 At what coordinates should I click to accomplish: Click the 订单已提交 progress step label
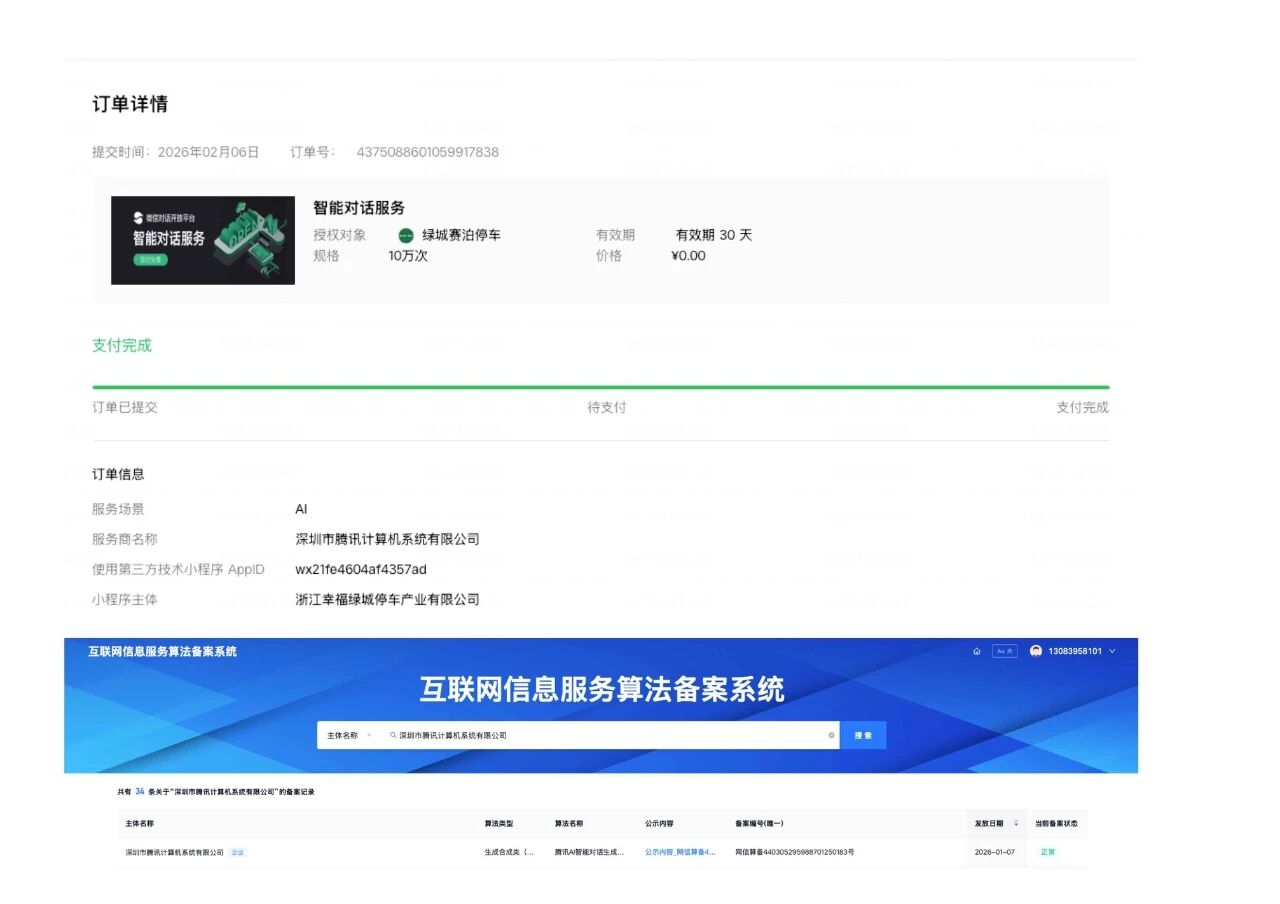tap(125, 407)
